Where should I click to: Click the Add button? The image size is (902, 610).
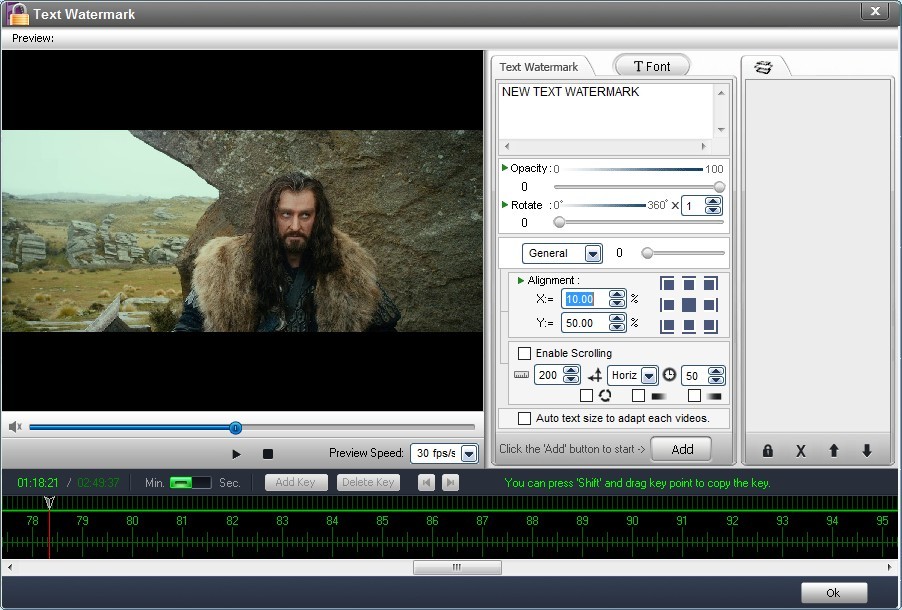[x=682, y=449]
